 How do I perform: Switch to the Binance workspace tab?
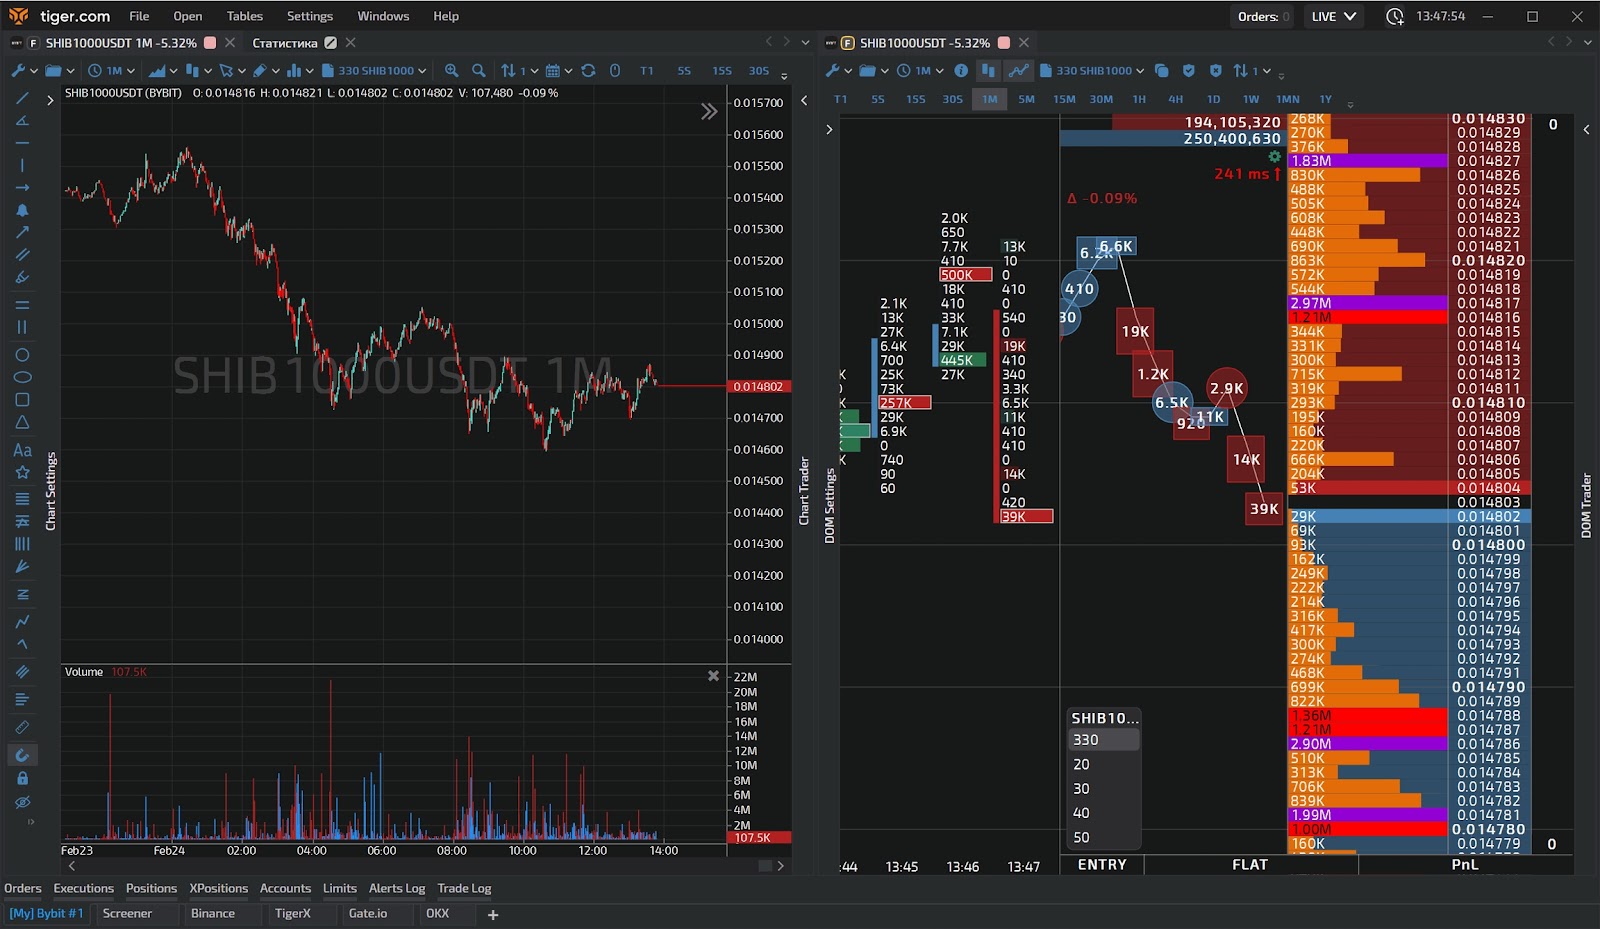(213, 913)
